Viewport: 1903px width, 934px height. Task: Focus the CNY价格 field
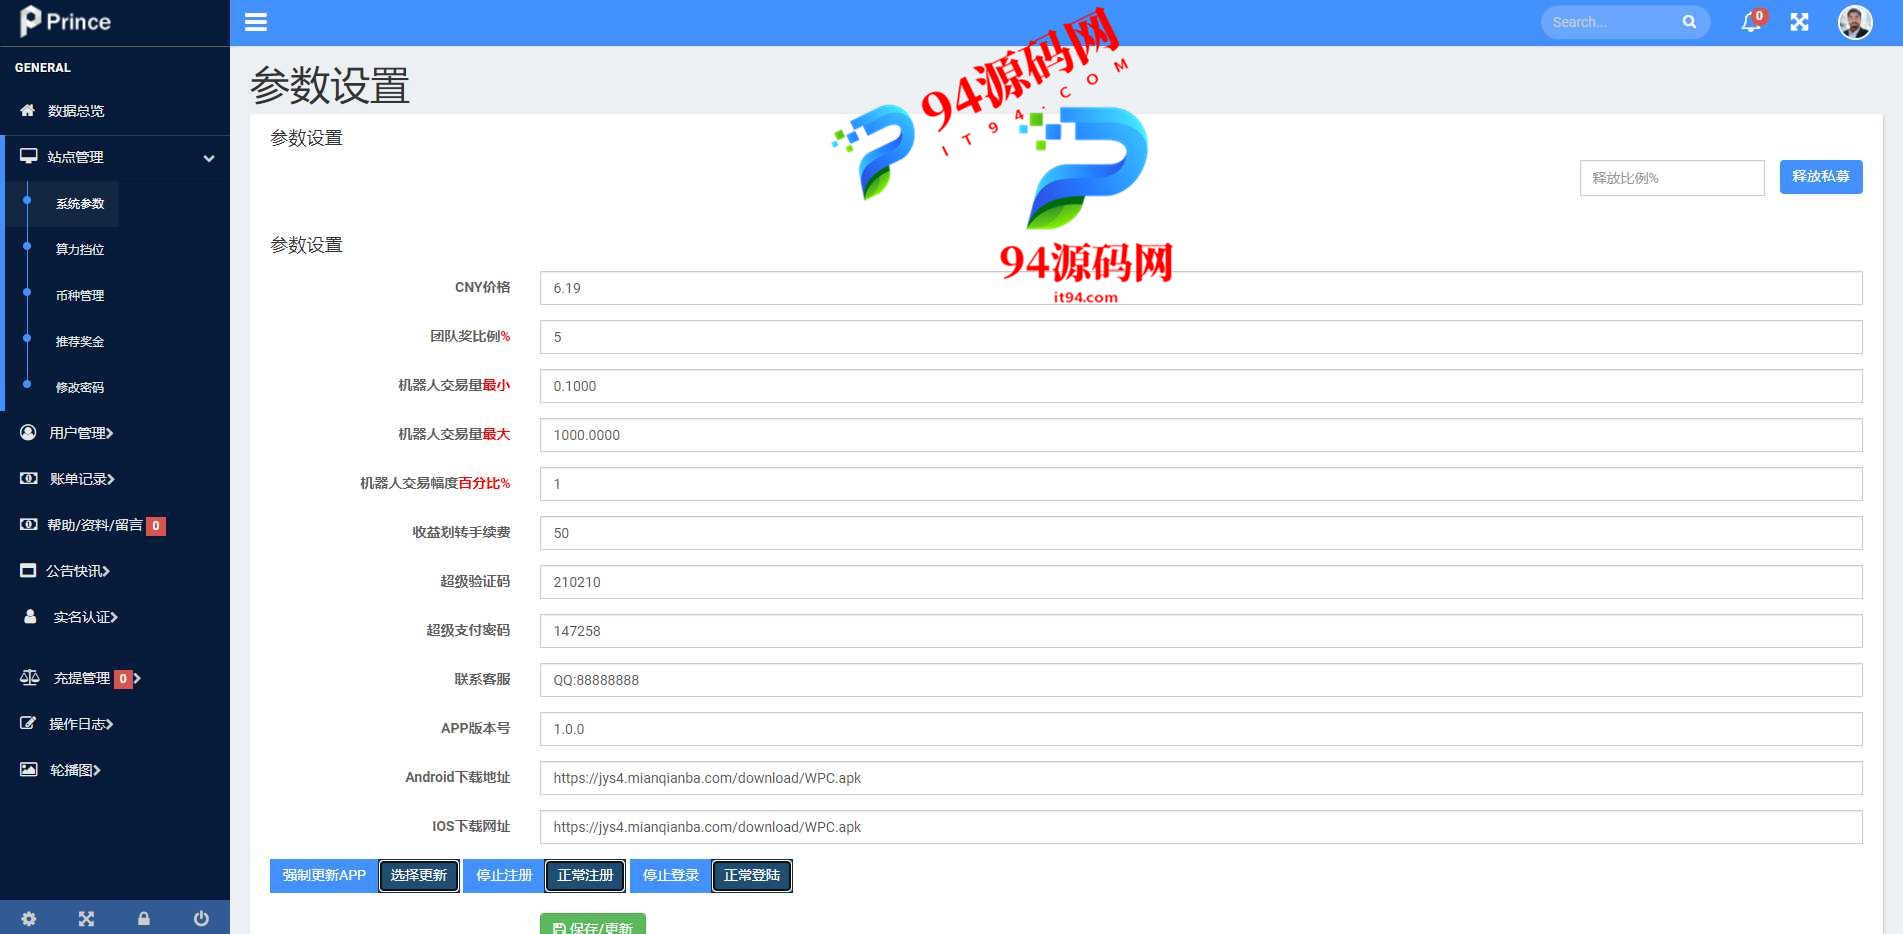click(1201, 288)
